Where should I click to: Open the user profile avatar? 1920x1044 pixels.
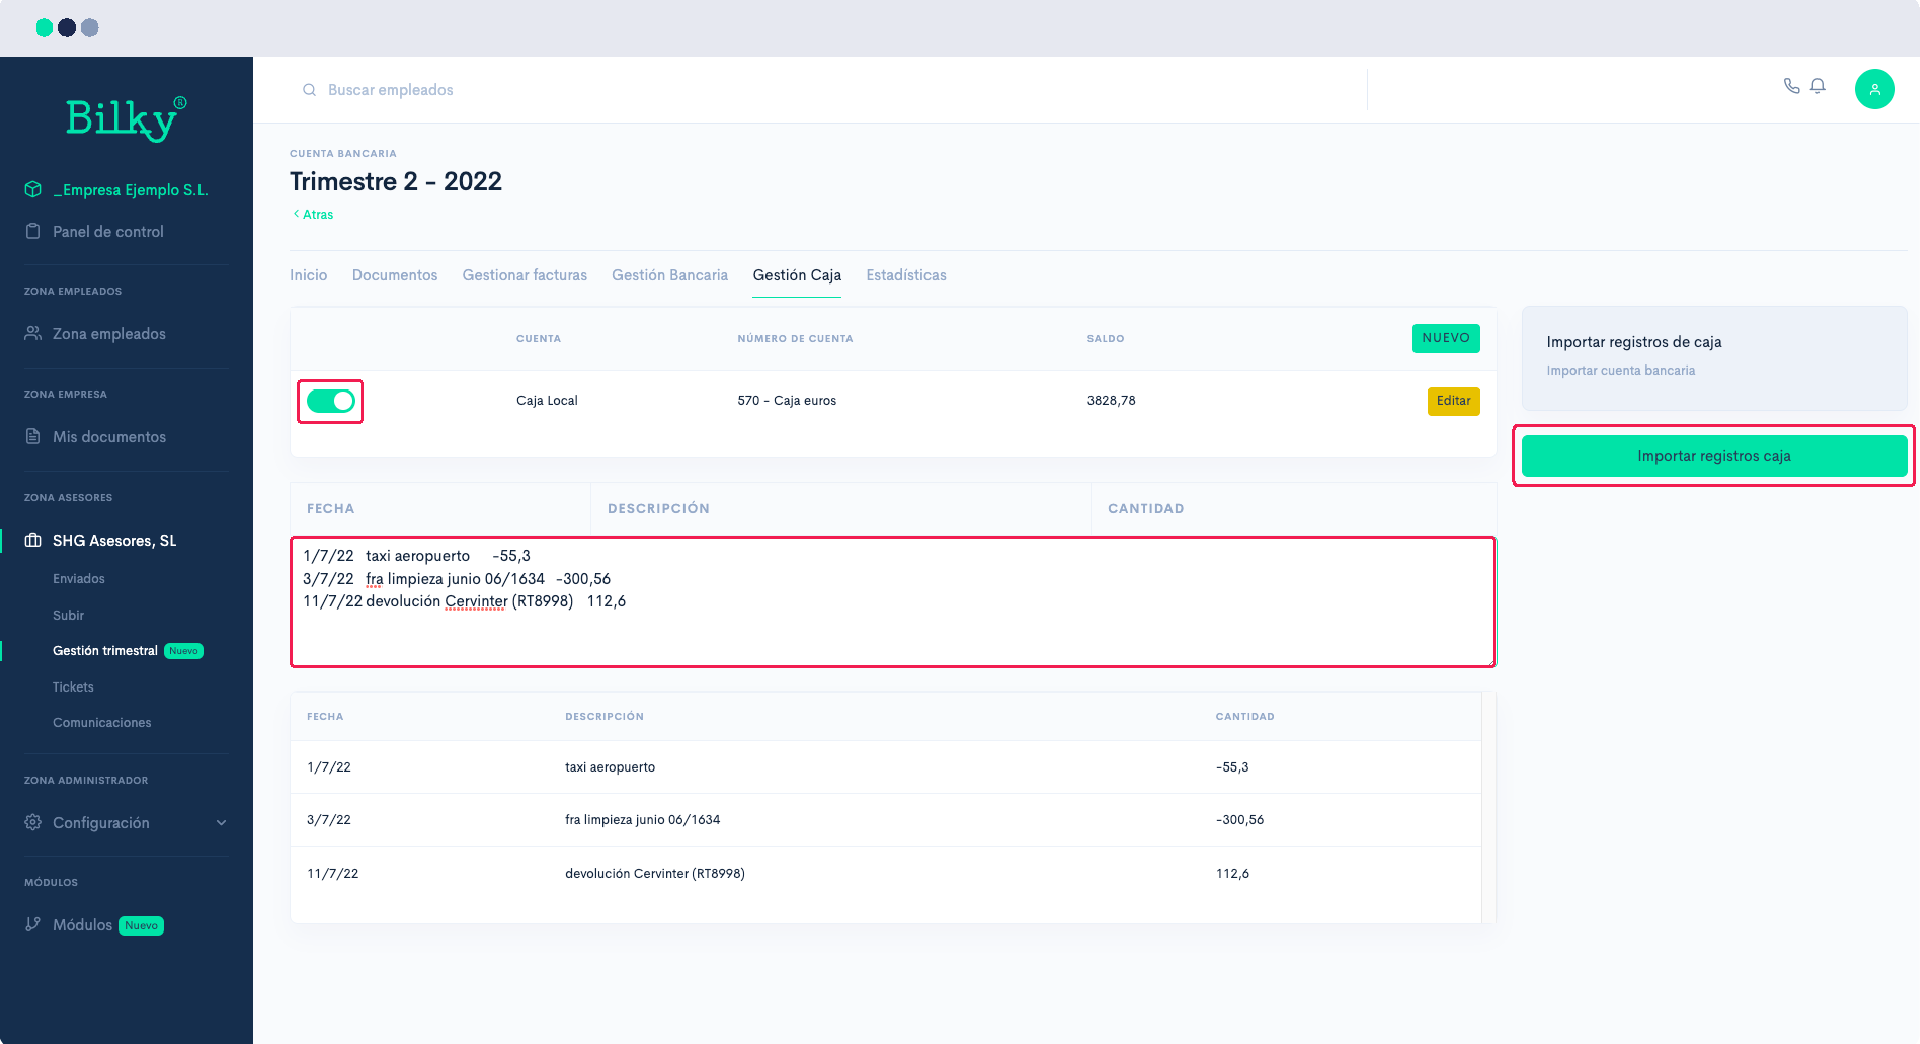click(1874, 89)
